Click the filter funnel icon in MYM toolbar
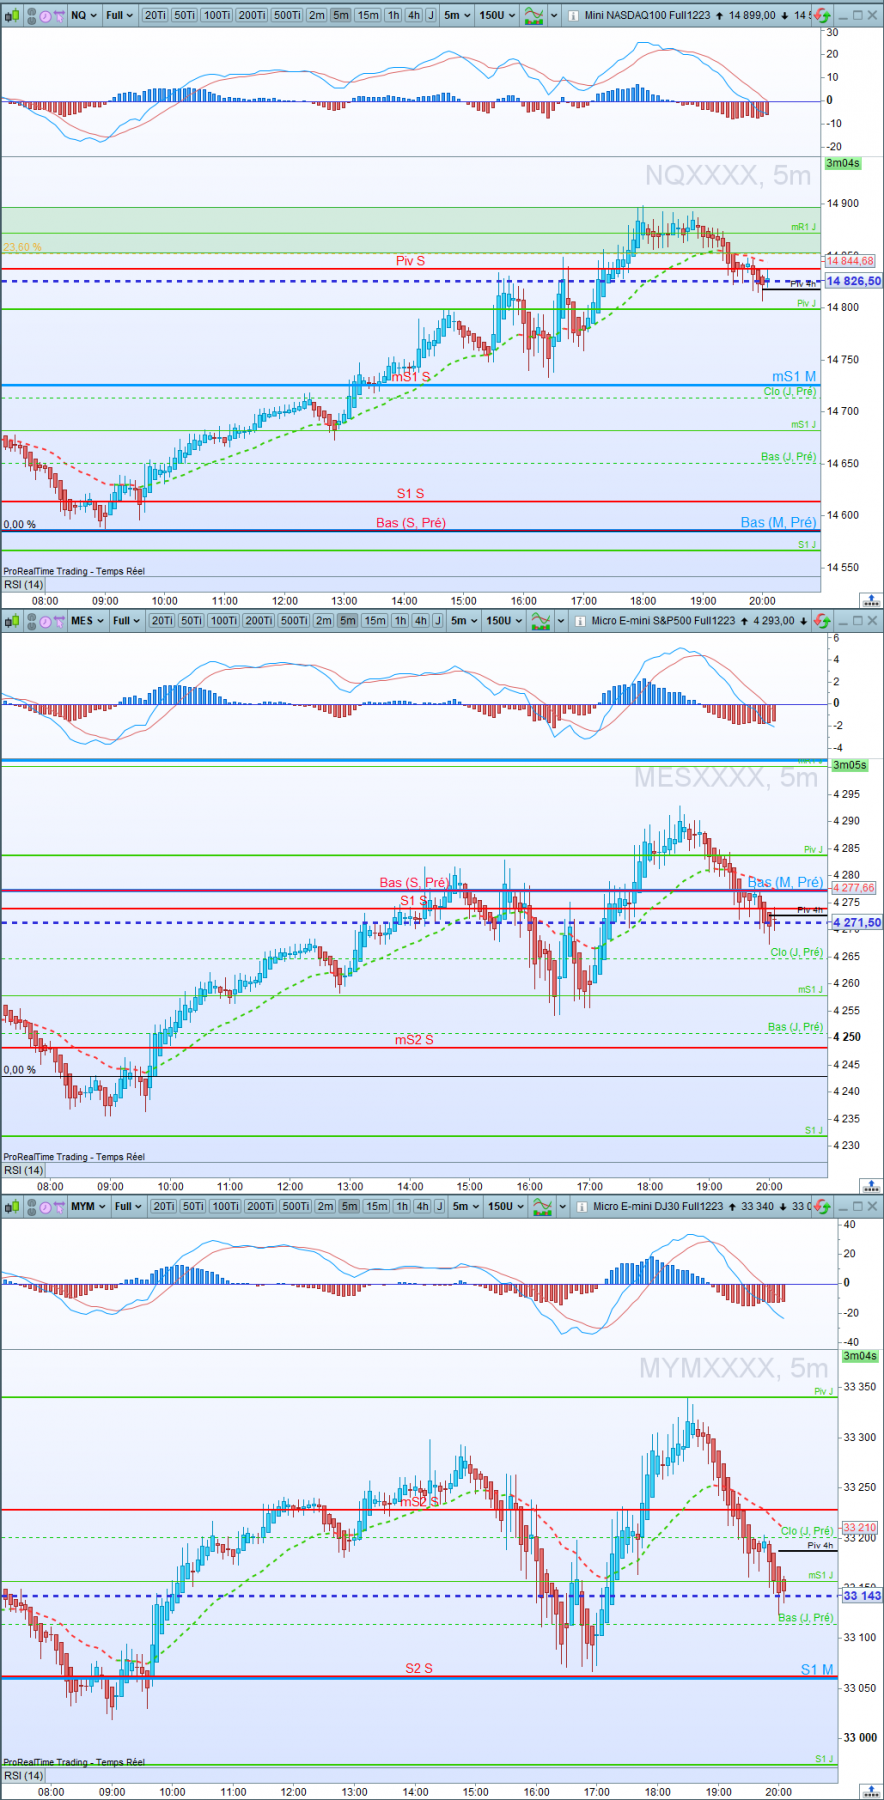Image resolution: width=884 pixels, height=1800 pixels. coord(59,1208)
